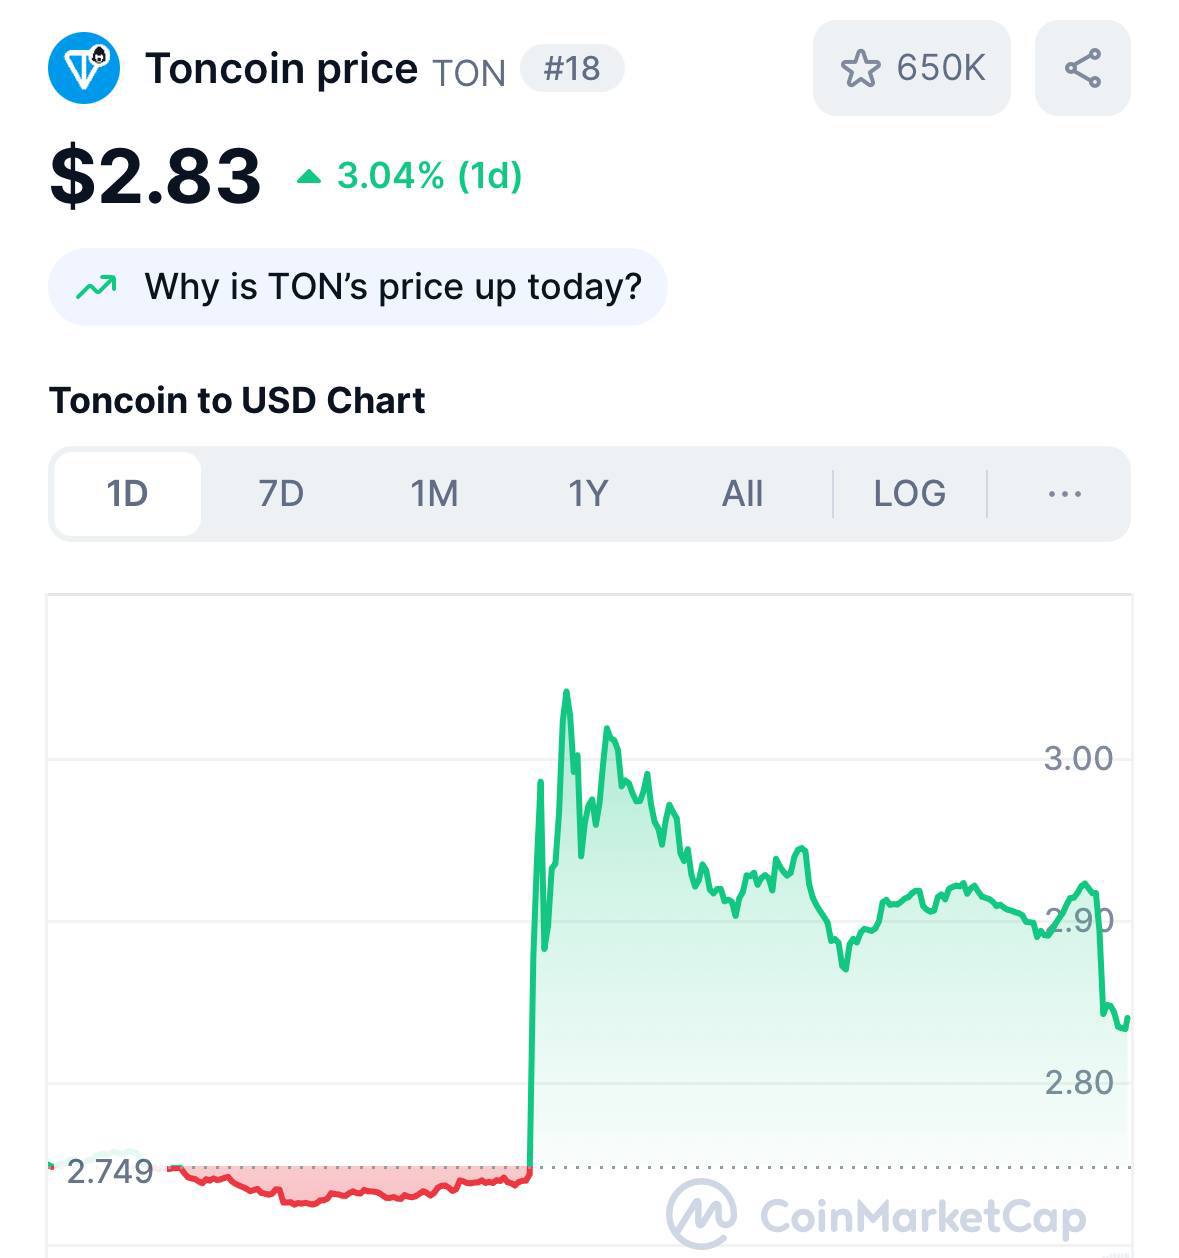The image size is (1179, 1258).
Task: Click the chart's peak near 3.00
Action: coord(566,693)
